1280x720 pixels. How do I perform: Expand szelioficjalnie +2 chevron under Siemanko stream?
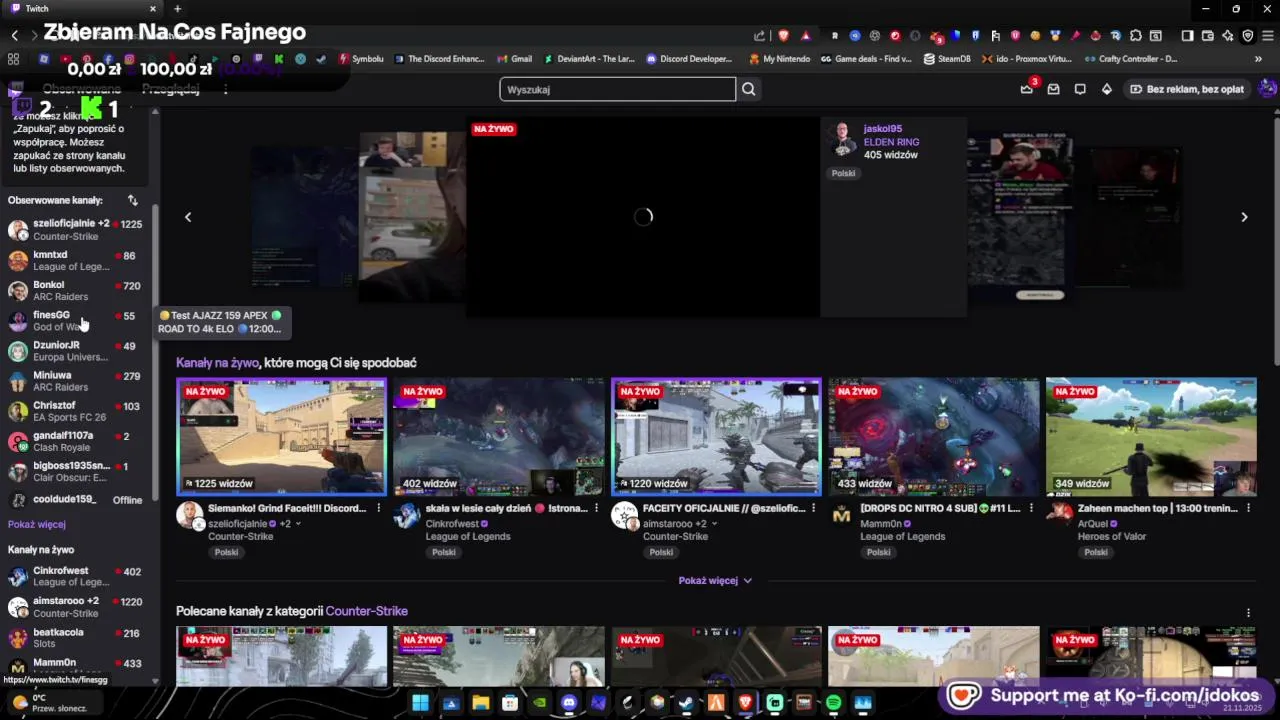297,524
